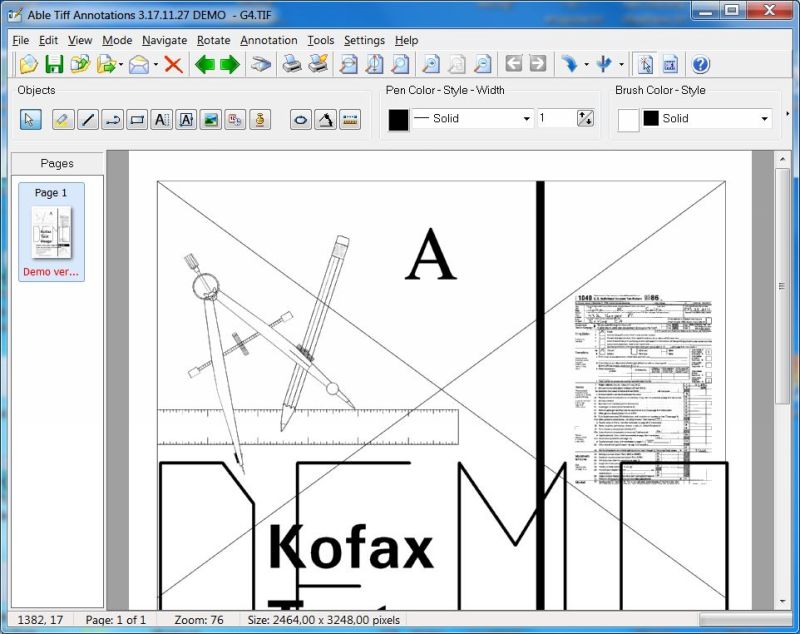The width and height of the screenshot is (800, 634).
Task: Open the Navigate menu
Action: coord(164,40)
